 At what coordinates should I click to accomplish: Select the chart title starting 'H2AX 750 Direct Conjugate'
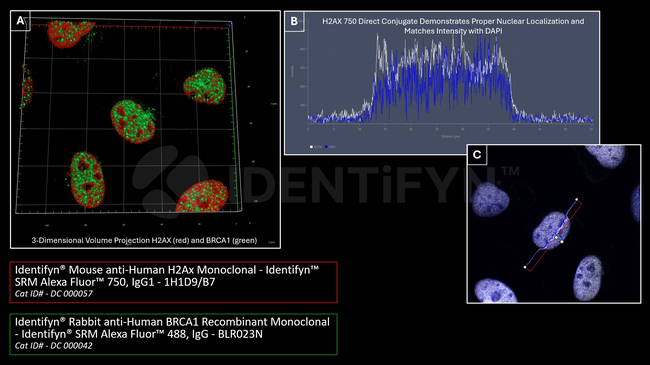click(453, 26)
